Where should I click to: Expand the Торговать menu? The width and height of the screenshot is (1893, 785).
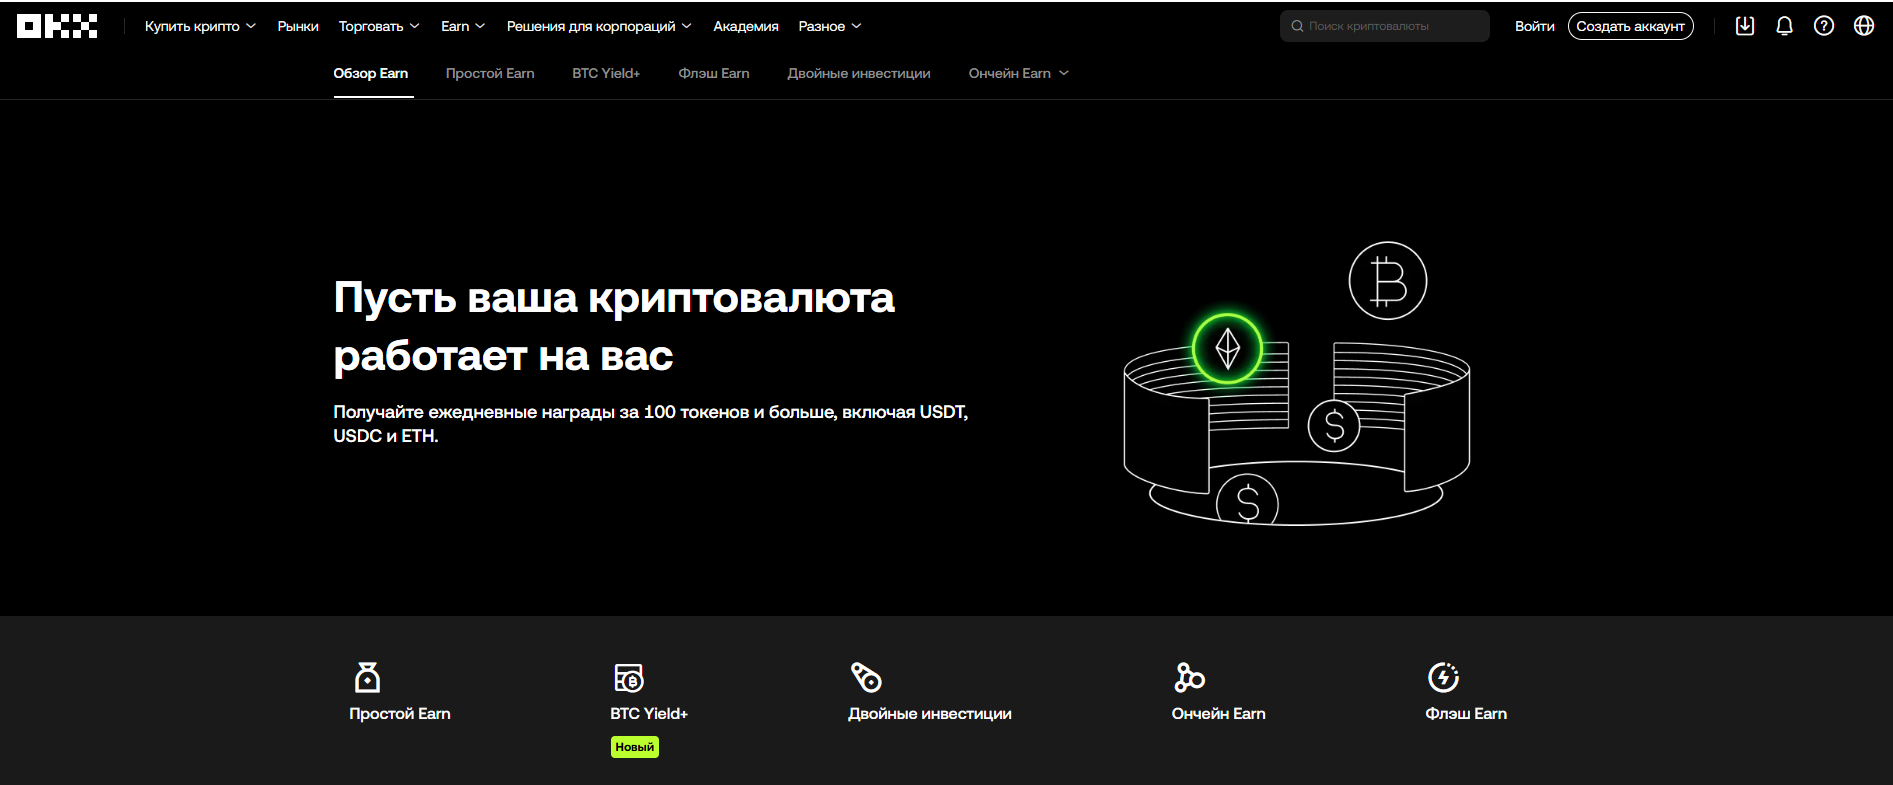click(379, 26)
